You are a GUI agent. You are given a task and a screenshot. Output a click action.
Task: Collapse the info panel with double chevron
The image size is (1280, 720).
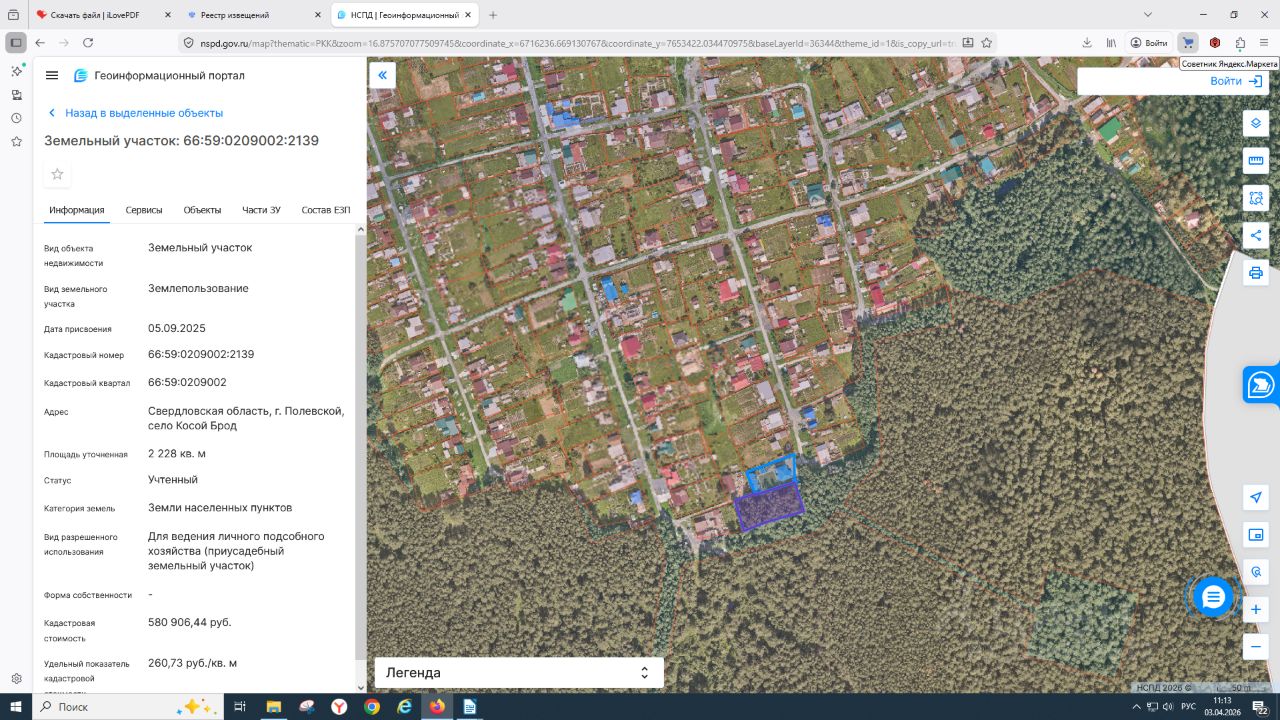382,75
